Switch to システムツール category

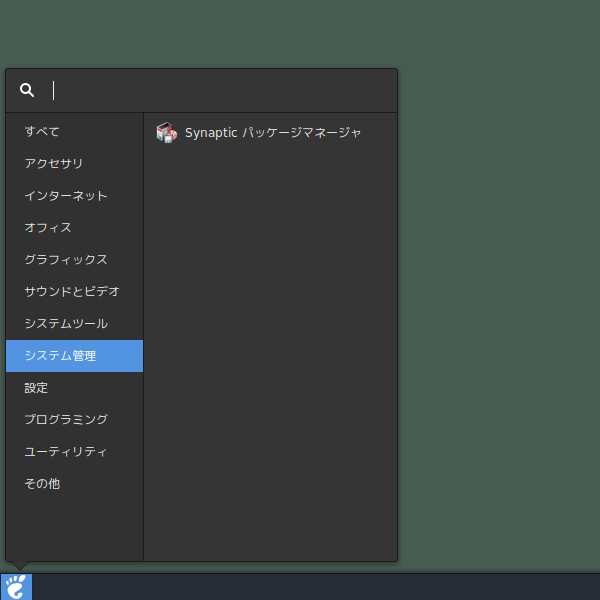[x=75, y=324]
